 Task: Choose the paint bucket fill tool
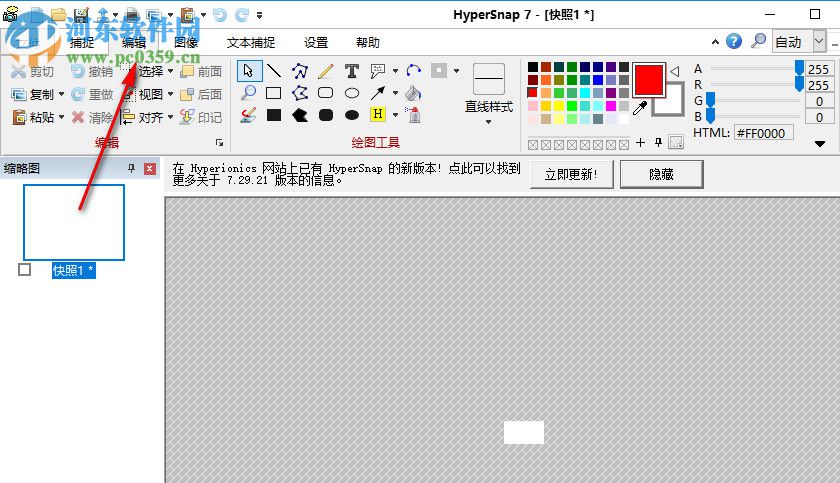pyautogui.click(x=413, y=93)
